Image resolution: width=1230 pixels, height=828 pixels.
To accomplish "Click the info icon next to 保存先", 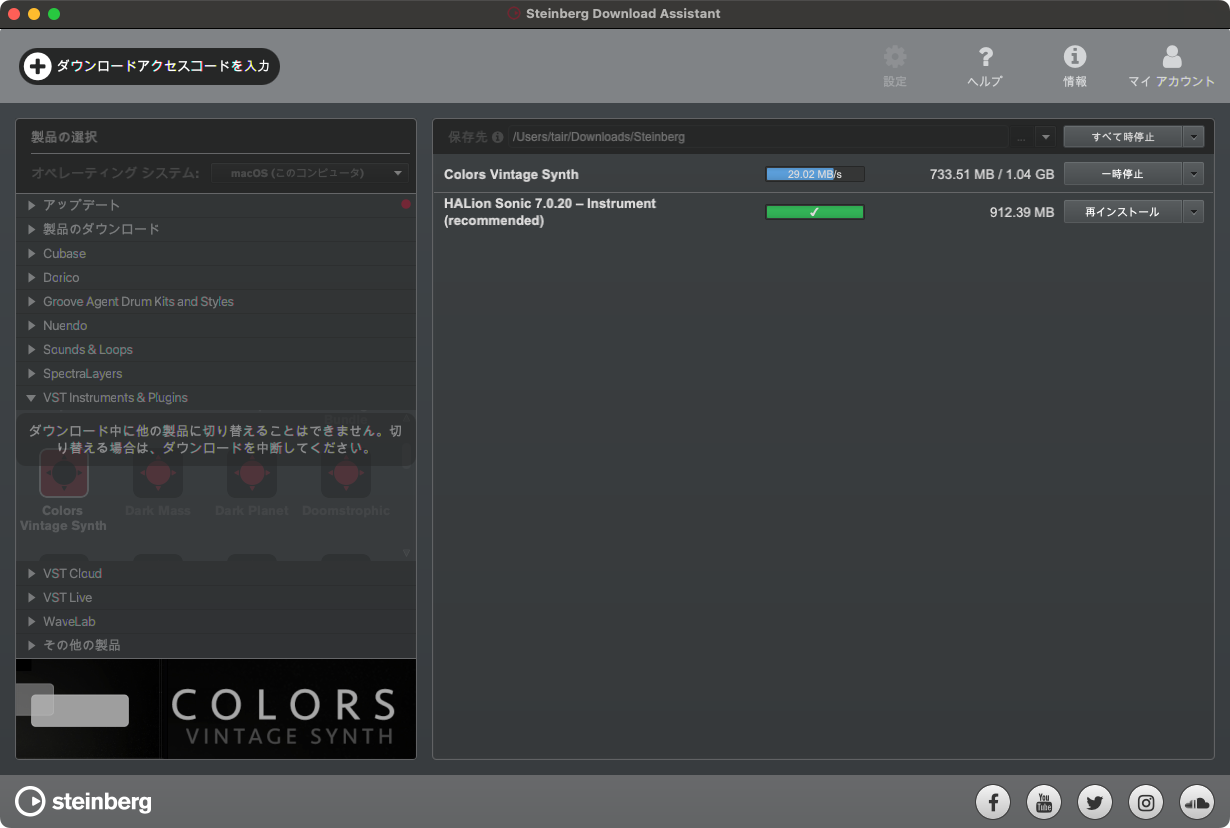I will (x=497, y=137).
